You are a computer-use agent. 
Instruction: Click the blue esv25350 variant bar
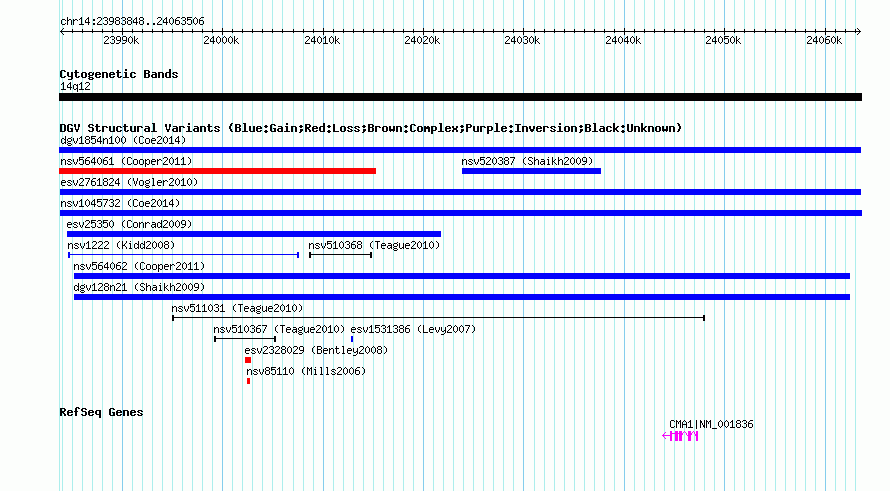[x=254, y=234]
